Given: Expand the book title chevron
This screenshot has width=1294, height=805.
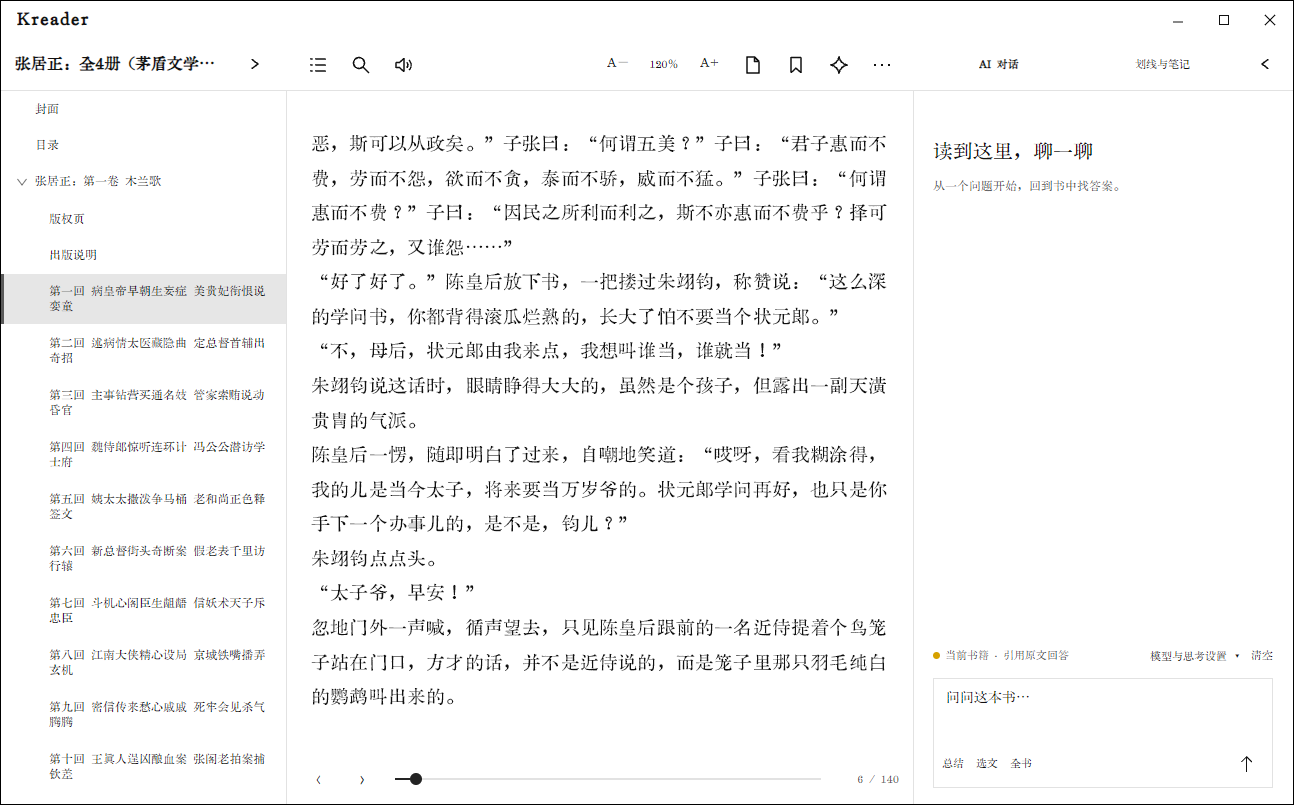Looking at the screenshot, I should tap(255, 64).
